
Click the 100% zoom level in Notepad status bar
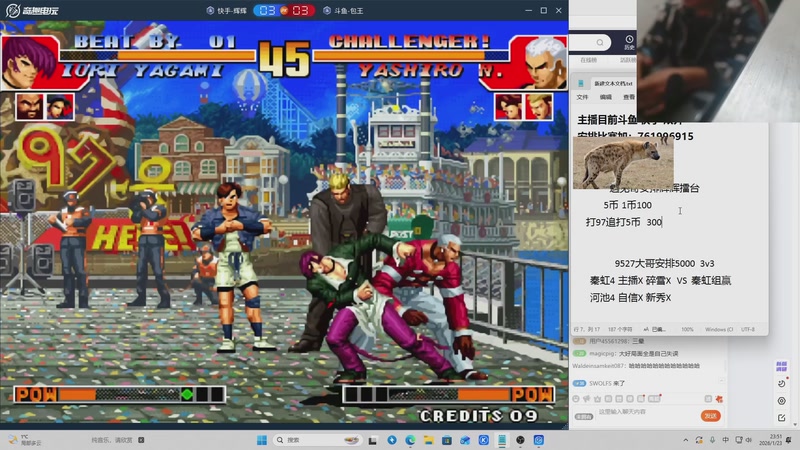tap(687, 330)
